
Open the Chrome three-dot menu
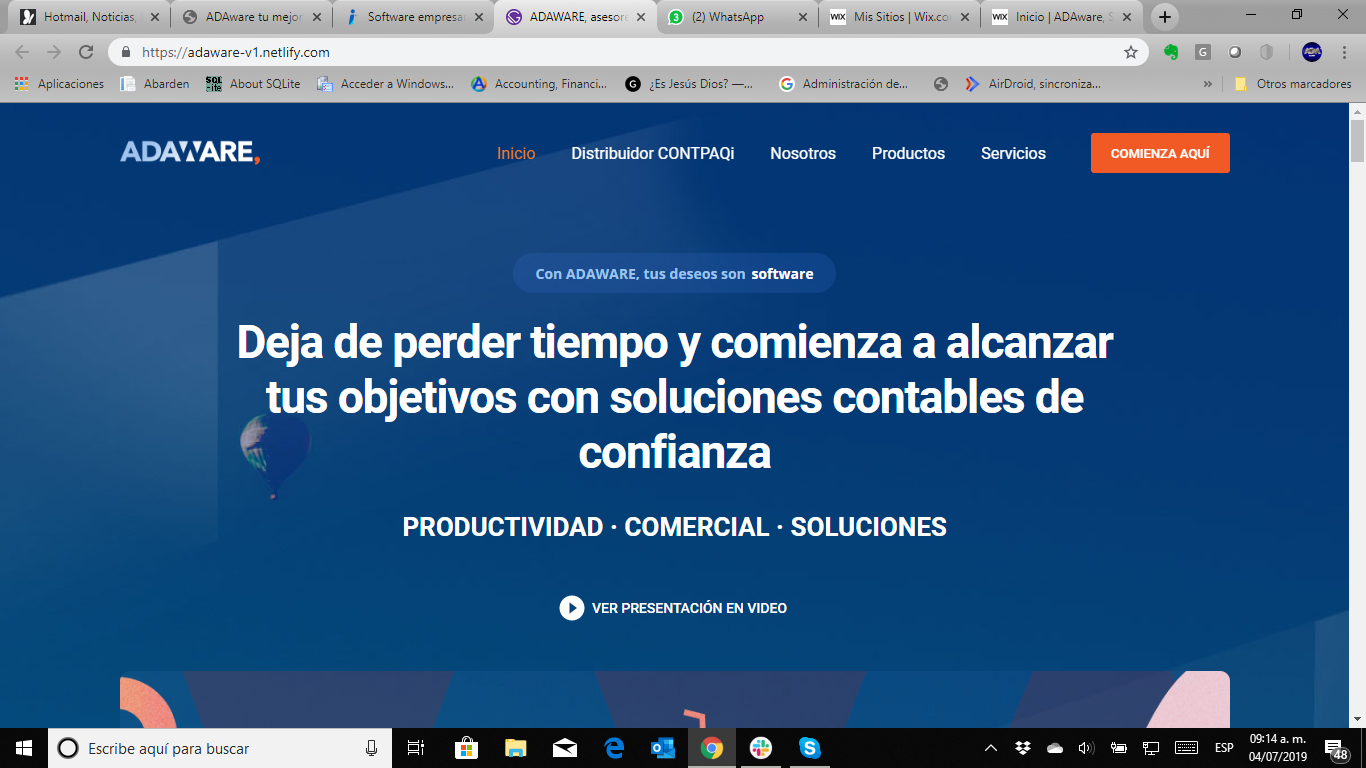coord(1343,52)
